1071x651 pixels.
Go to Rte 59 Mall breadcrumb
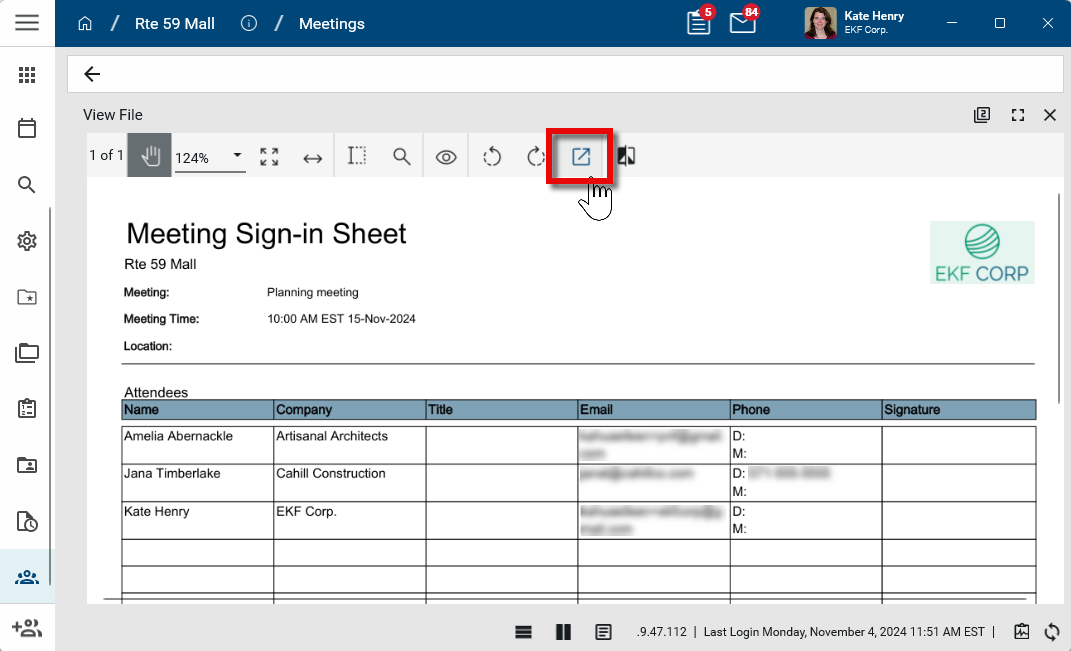175,23
